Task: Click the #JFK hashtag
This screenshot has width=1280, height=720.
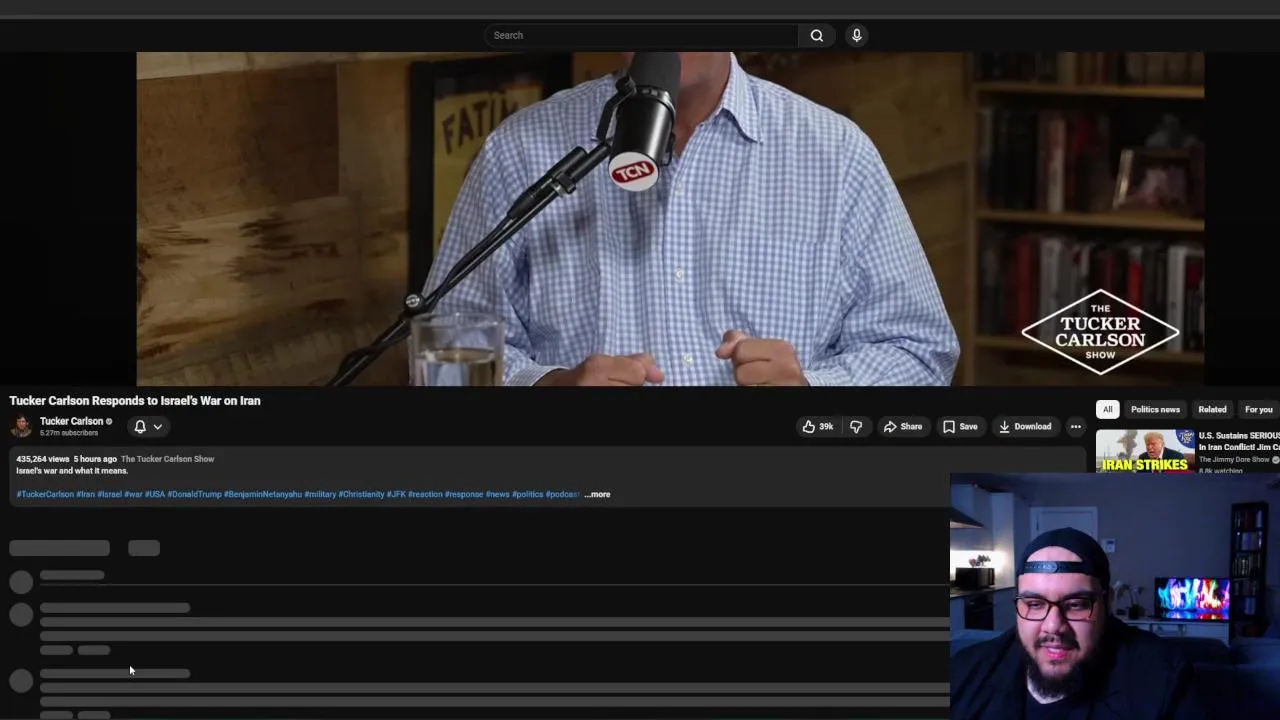Action: click(x=396, y=494)
